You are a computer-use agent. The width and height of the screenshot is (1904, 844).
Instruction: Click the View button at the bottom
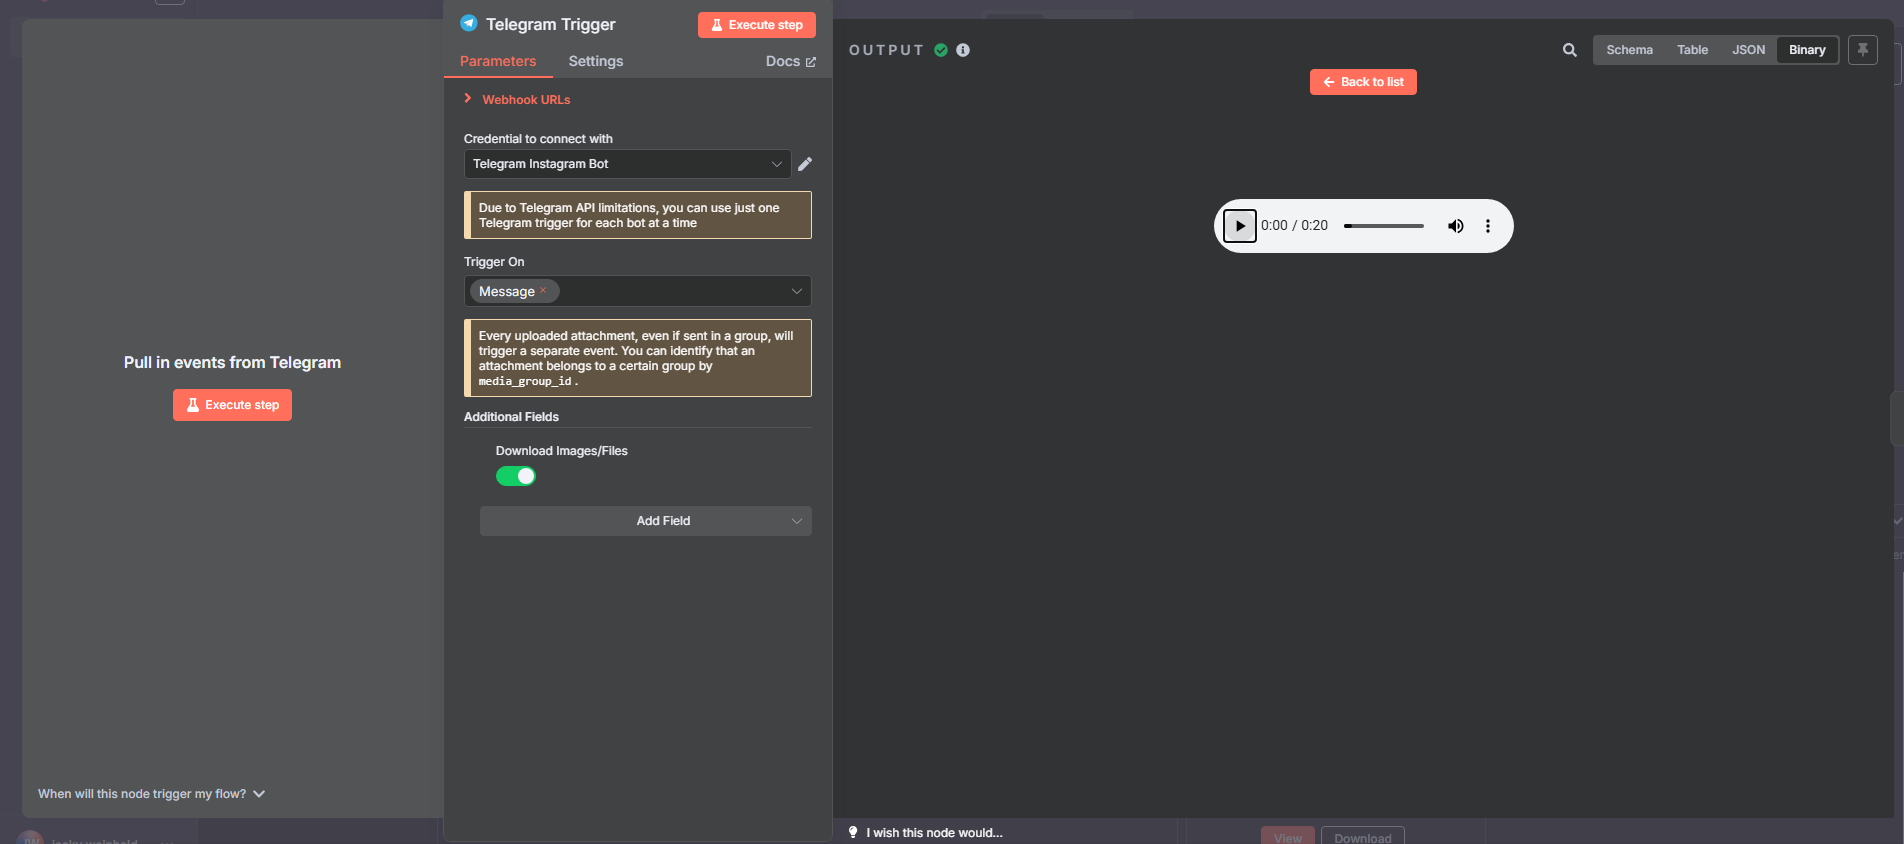point(1288,836)
